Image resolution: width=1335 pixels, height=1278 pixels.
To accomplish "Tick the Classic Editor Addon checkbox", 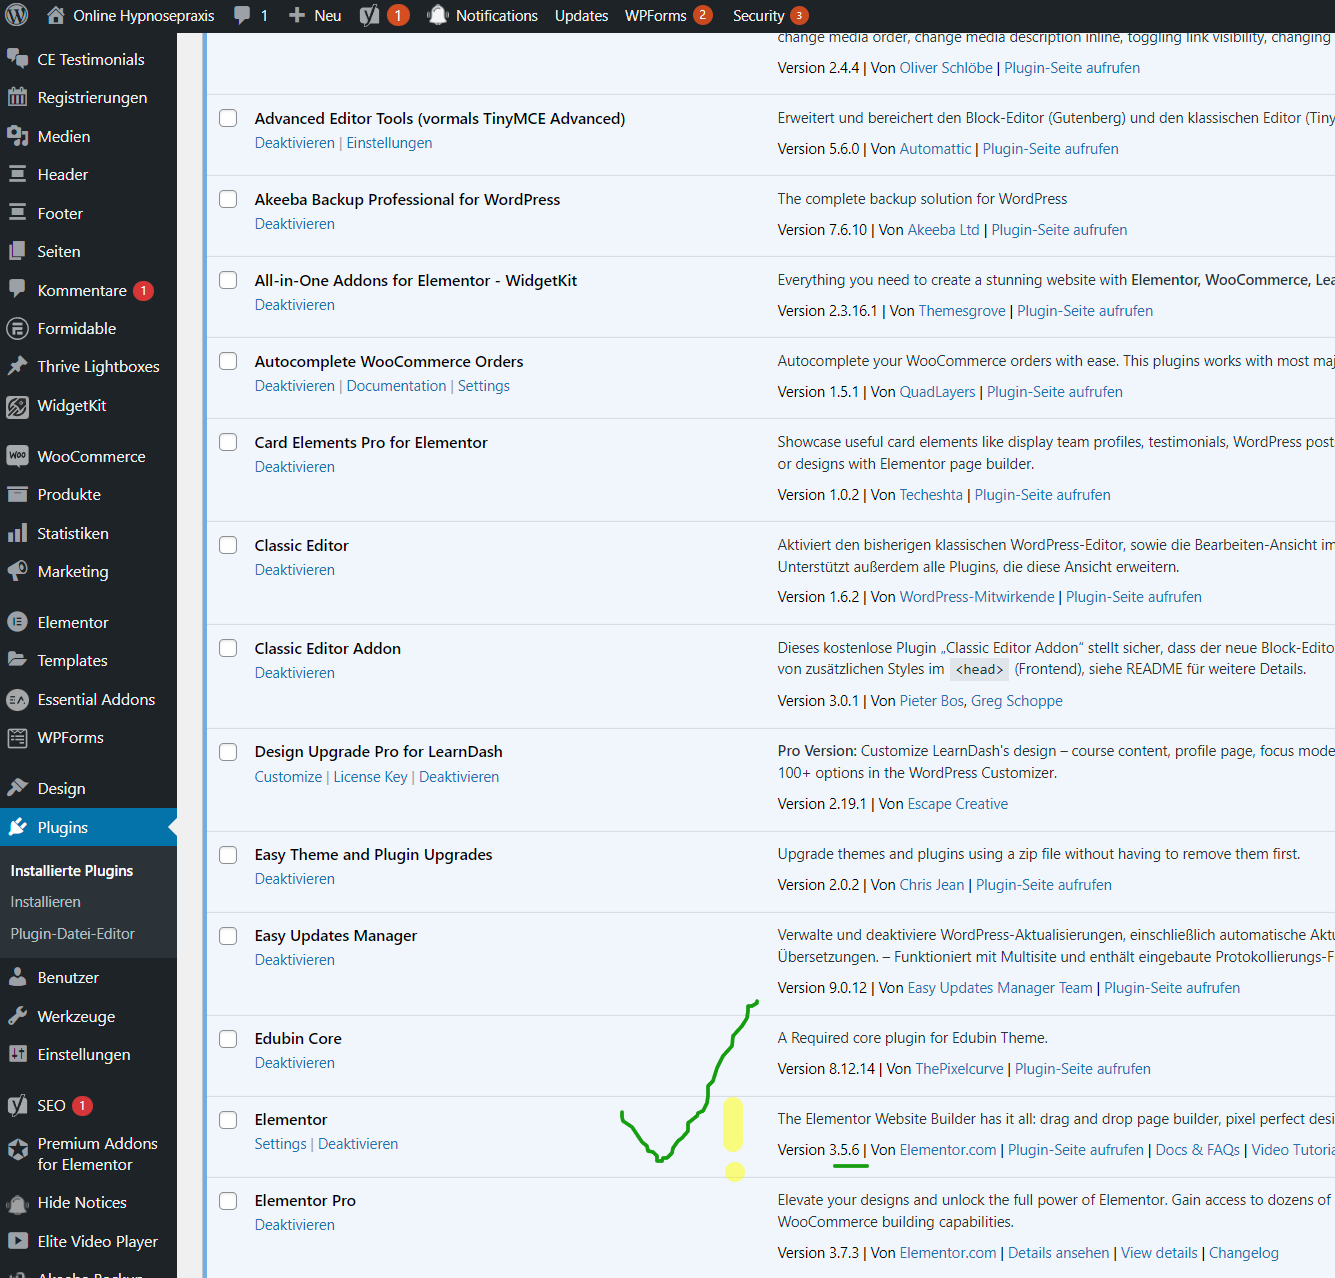I will coord(228,648).
